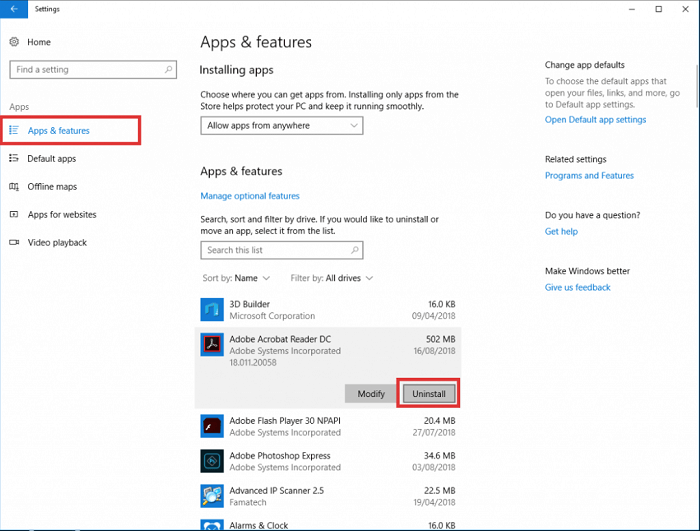Click the 20.4 MB size value
Viewport: 700px width, 531px height.
[439, 421]
